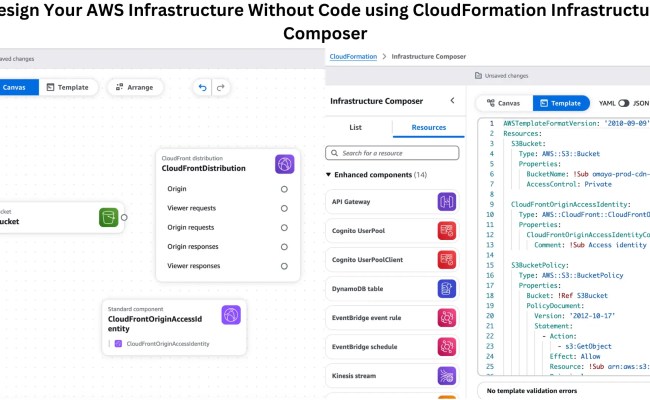The image size is (650, 400).
Task: Select the Origin requests connection port
Action: [284, 228]
